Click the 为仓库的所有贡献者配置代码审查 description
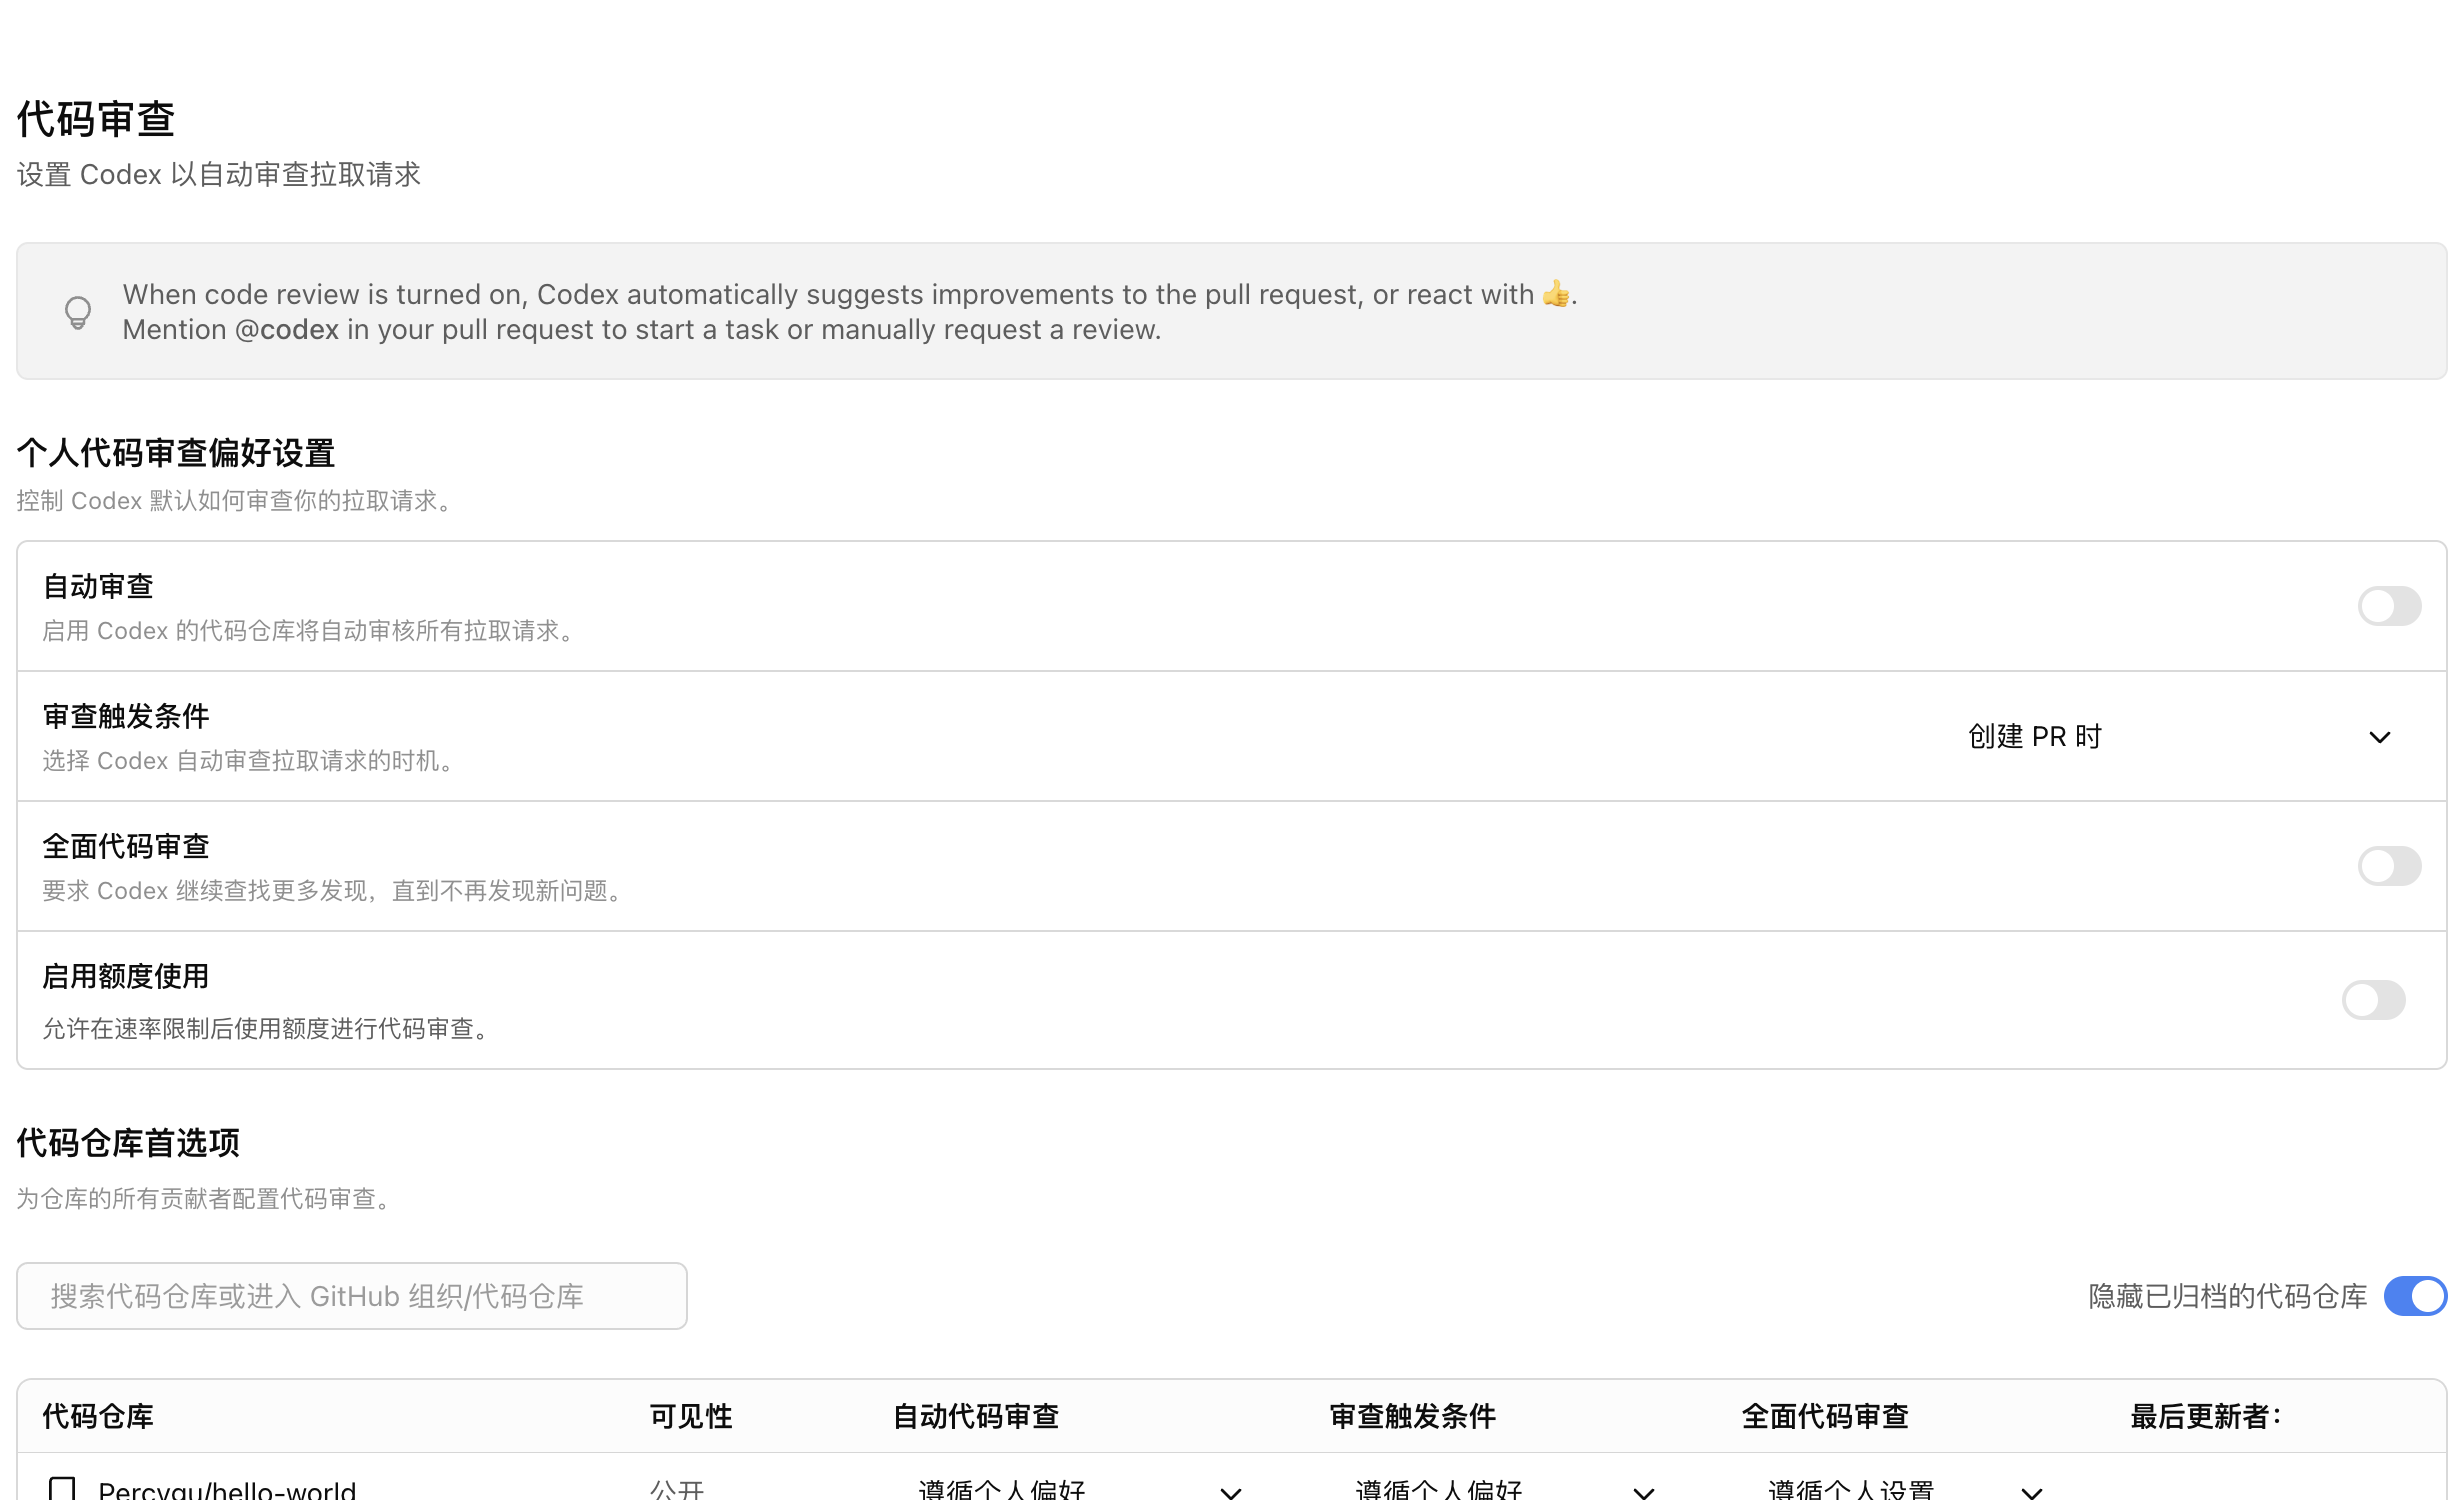 (x=204, y=1198)
